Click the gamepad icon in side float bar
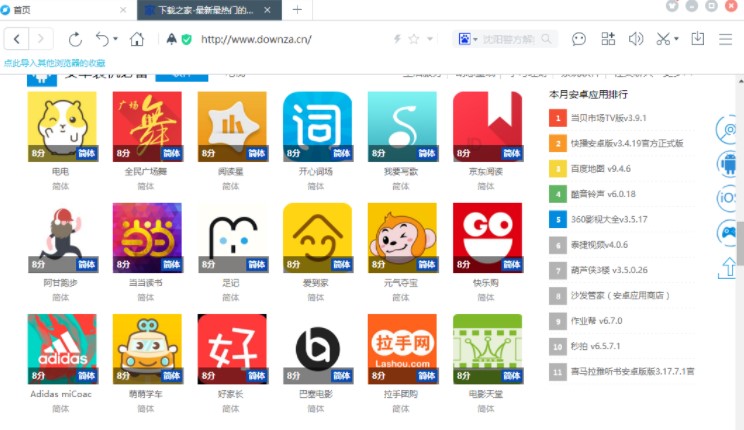This screenshot has height=430, width=744. coord(729,234)
